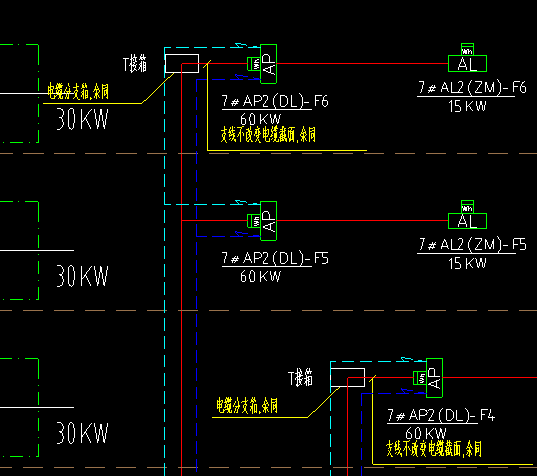Select the red feeder line between F5 AP and AL
The image size is (537, 476).
tap(362, 221)
